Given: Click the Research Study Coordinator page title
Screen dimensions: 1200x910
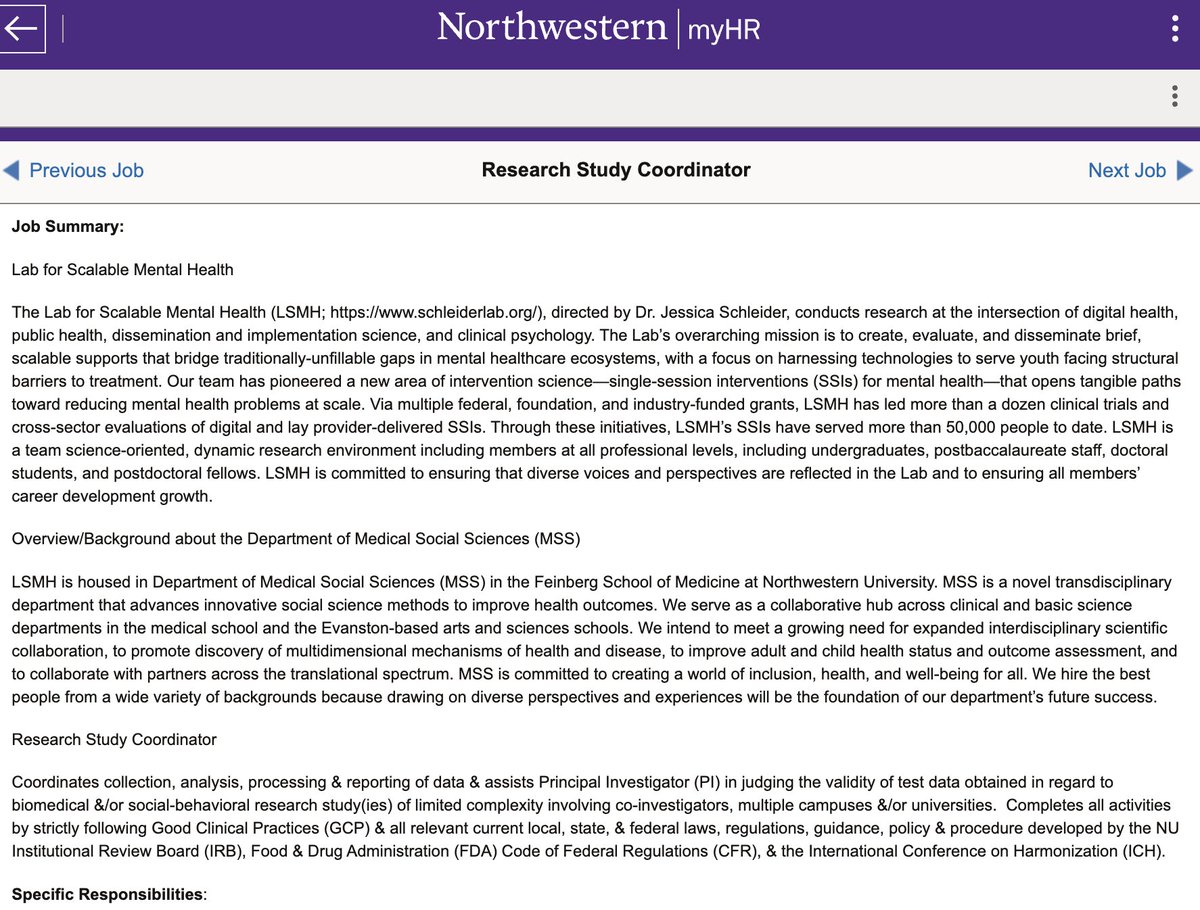Looking at the screenshot, I should click(616, 169).
